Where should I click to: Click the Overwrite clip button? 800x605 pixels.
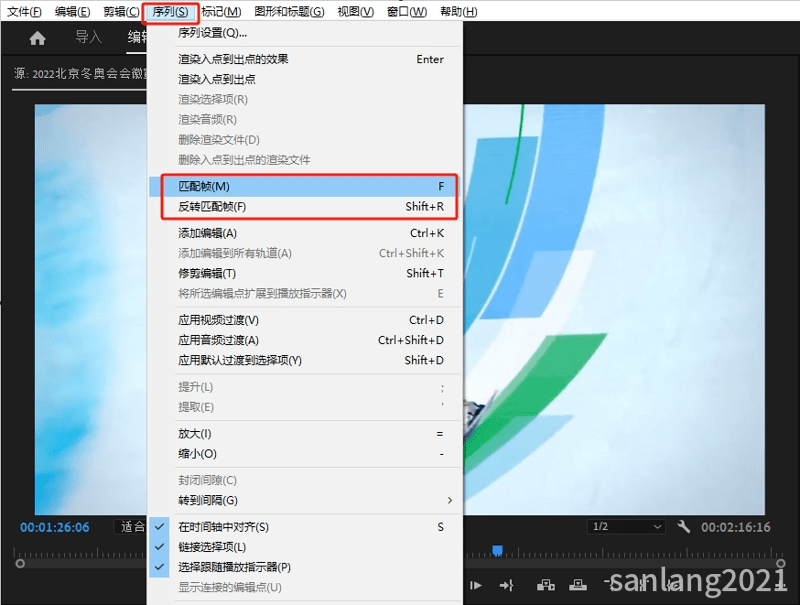click(x=578, y=585)
